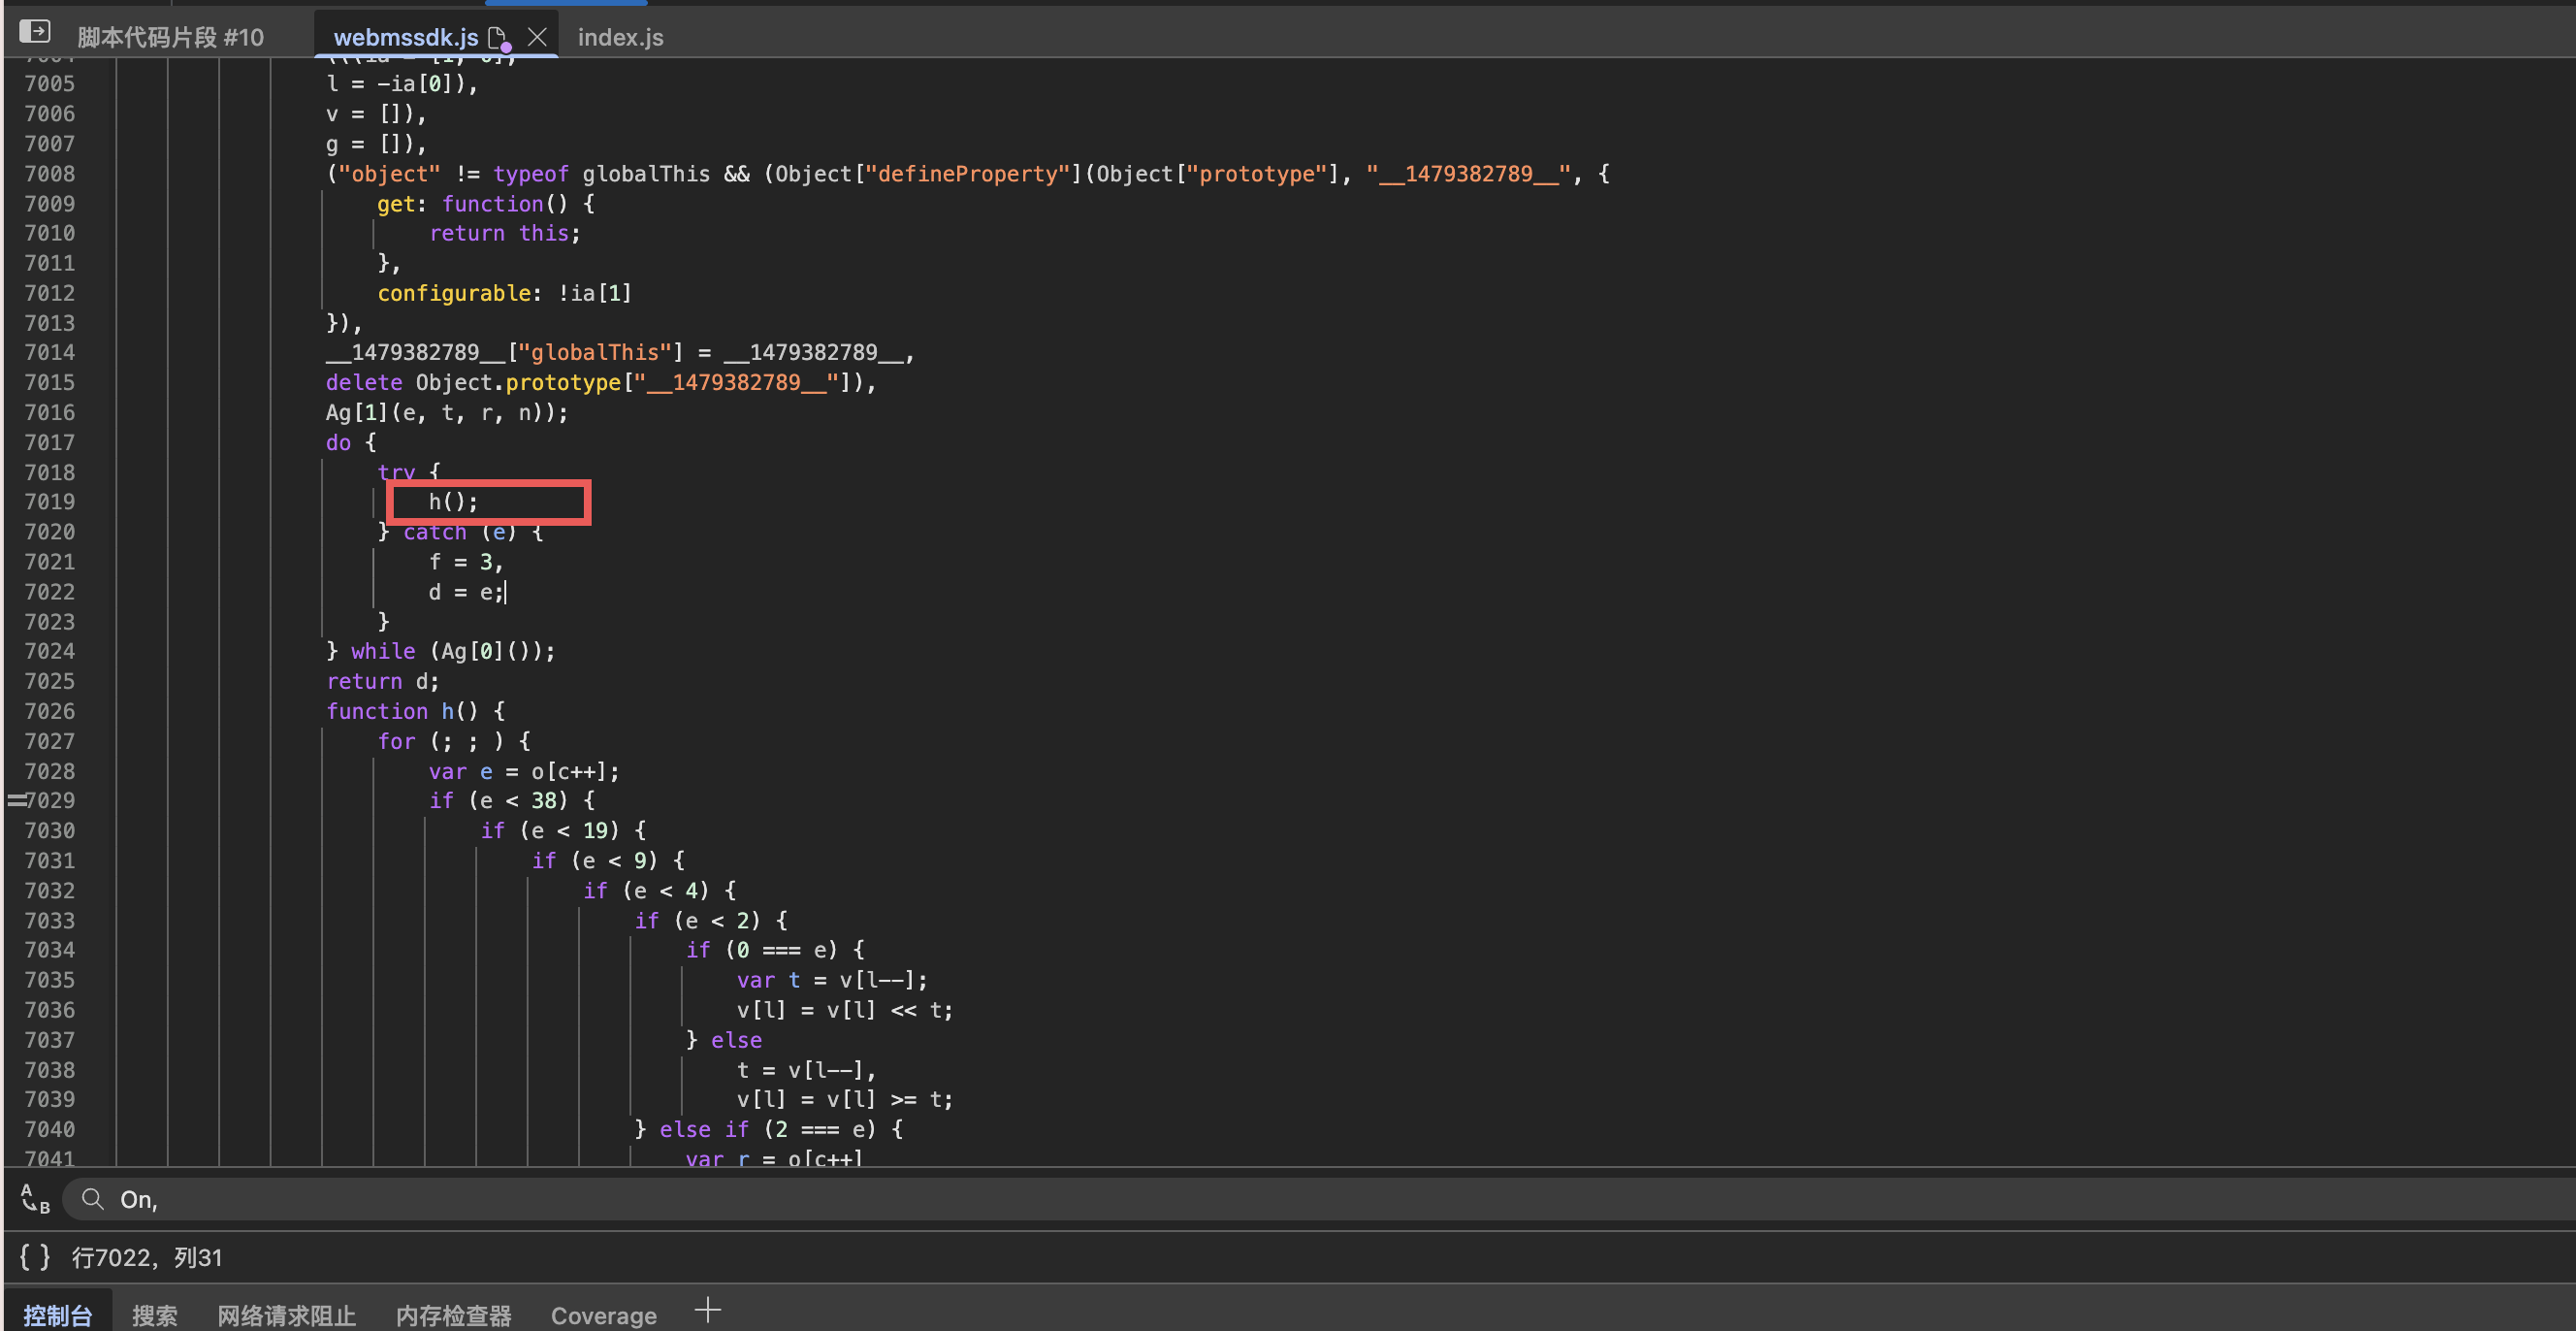Toggle match case in search bar

tap(35, 1198)
